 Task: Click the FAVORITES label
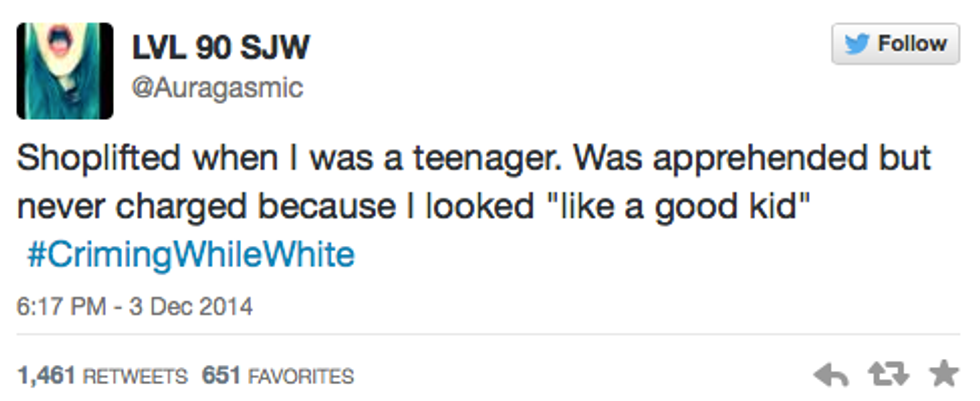298,377
